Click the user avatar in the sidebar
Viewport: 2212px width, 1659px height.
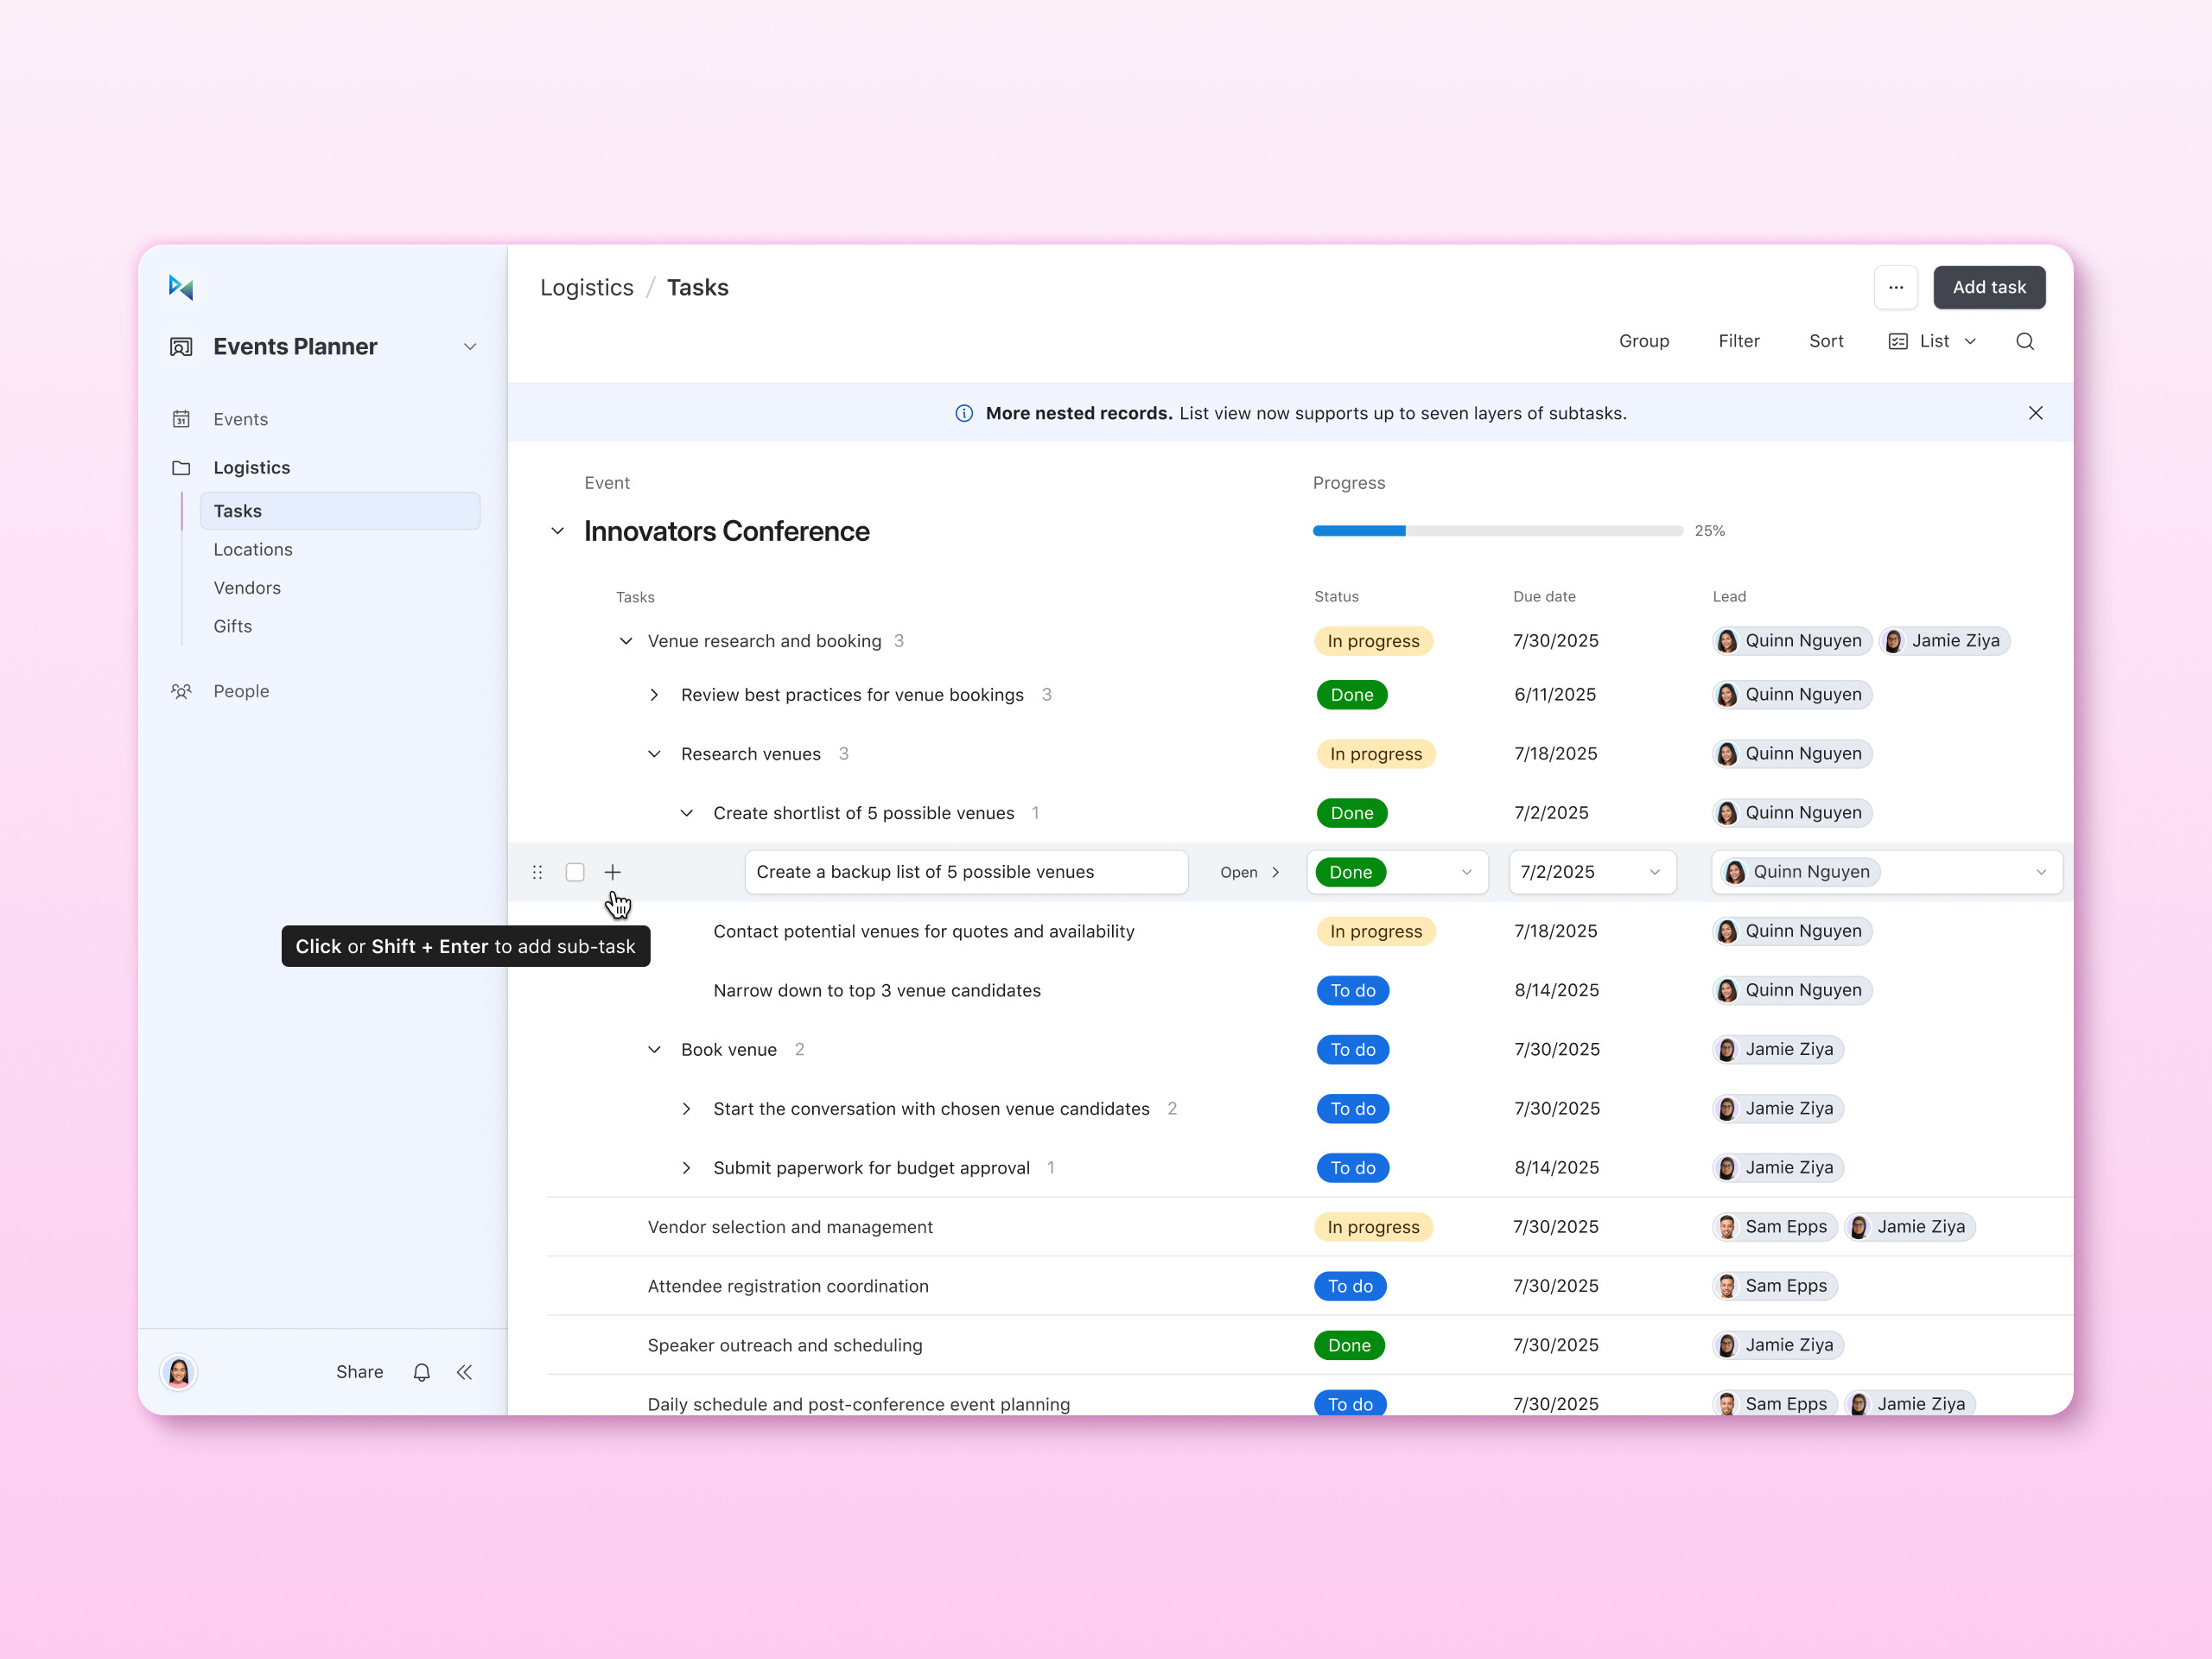point(179,1372)
